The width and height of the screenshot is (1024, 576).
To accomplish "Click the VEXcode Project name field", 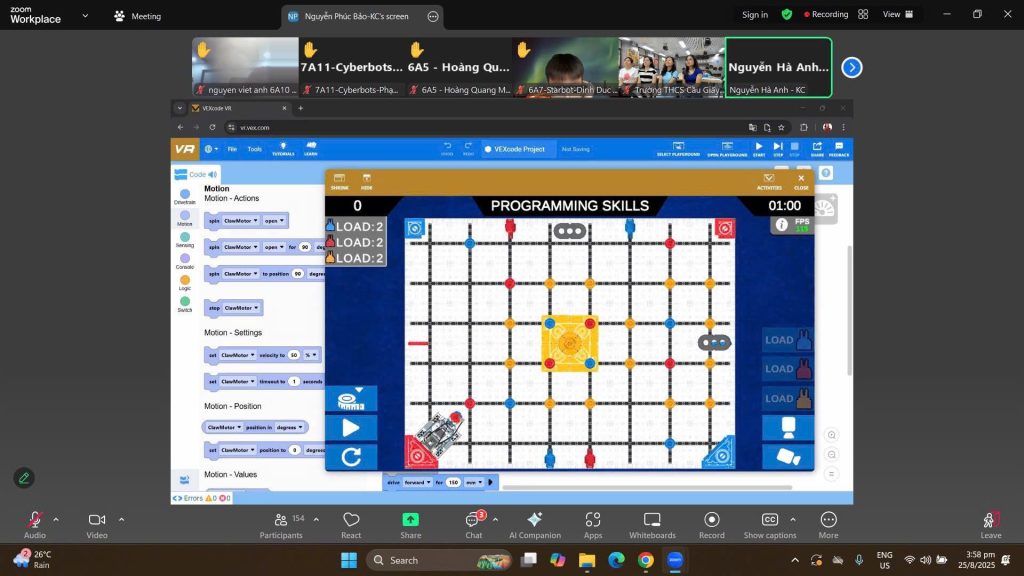I will (519, 149).
